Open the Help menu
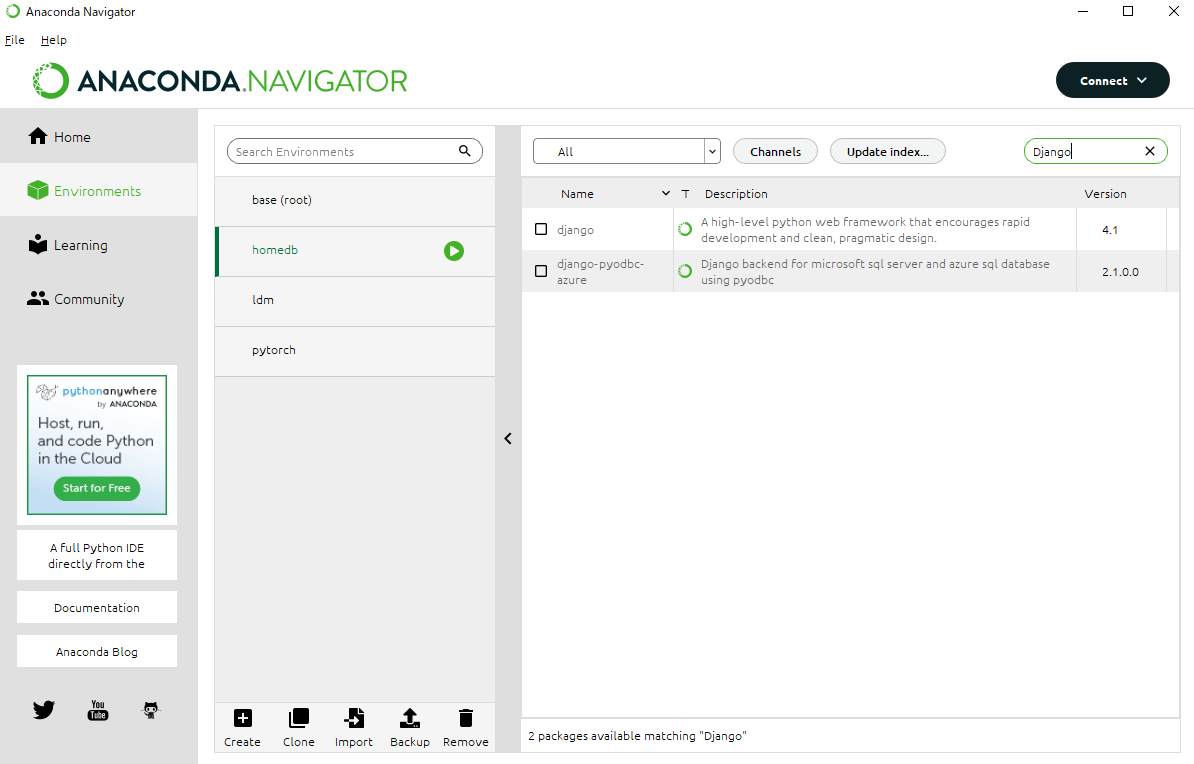This screenshot has height=764, width=1194. point(53,40)
